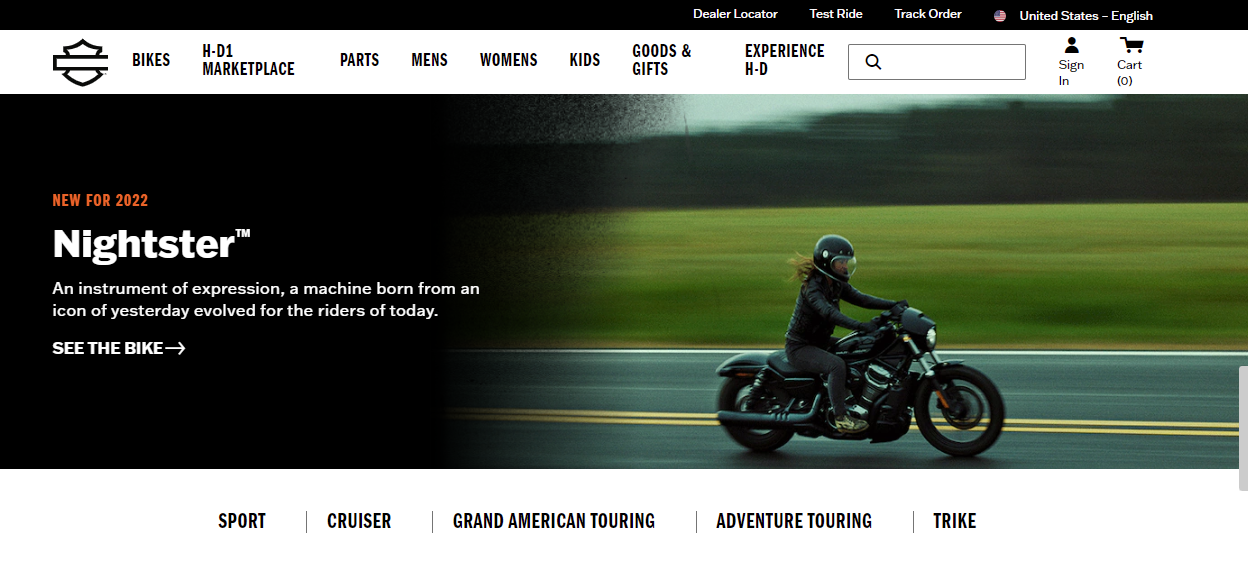Open the Experience H-D menu
The height and width of the screenshot is (574, 1248).
pos(785,60)
